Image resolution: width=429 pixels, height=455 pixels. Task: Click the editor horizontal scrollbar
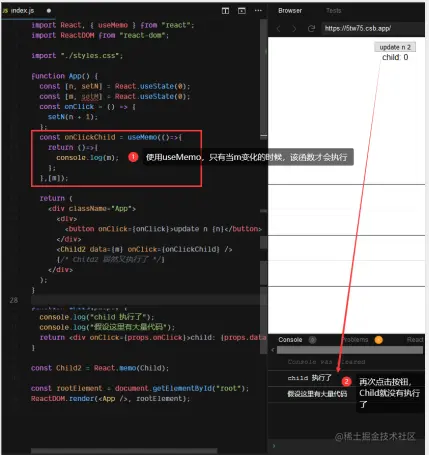tap(124, 451)
